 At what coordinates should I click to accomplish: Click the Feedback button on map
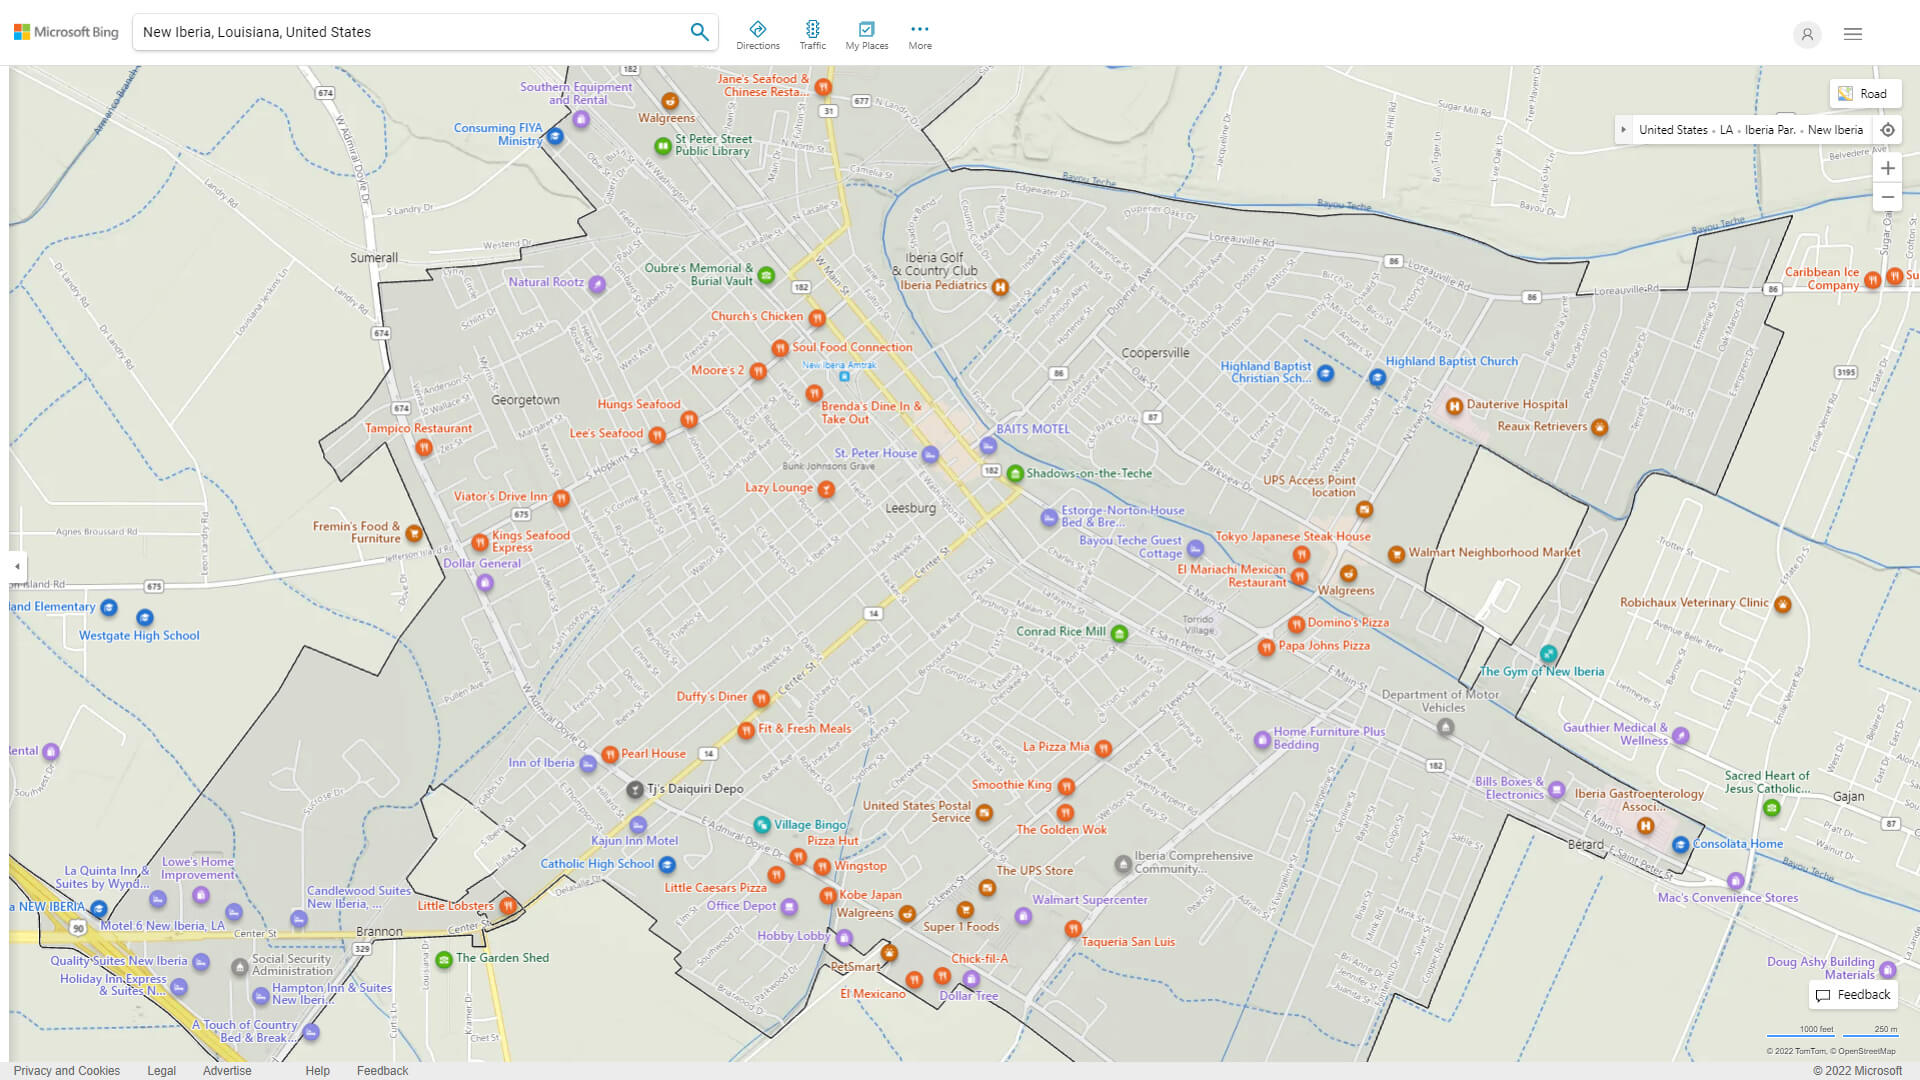1853,995
